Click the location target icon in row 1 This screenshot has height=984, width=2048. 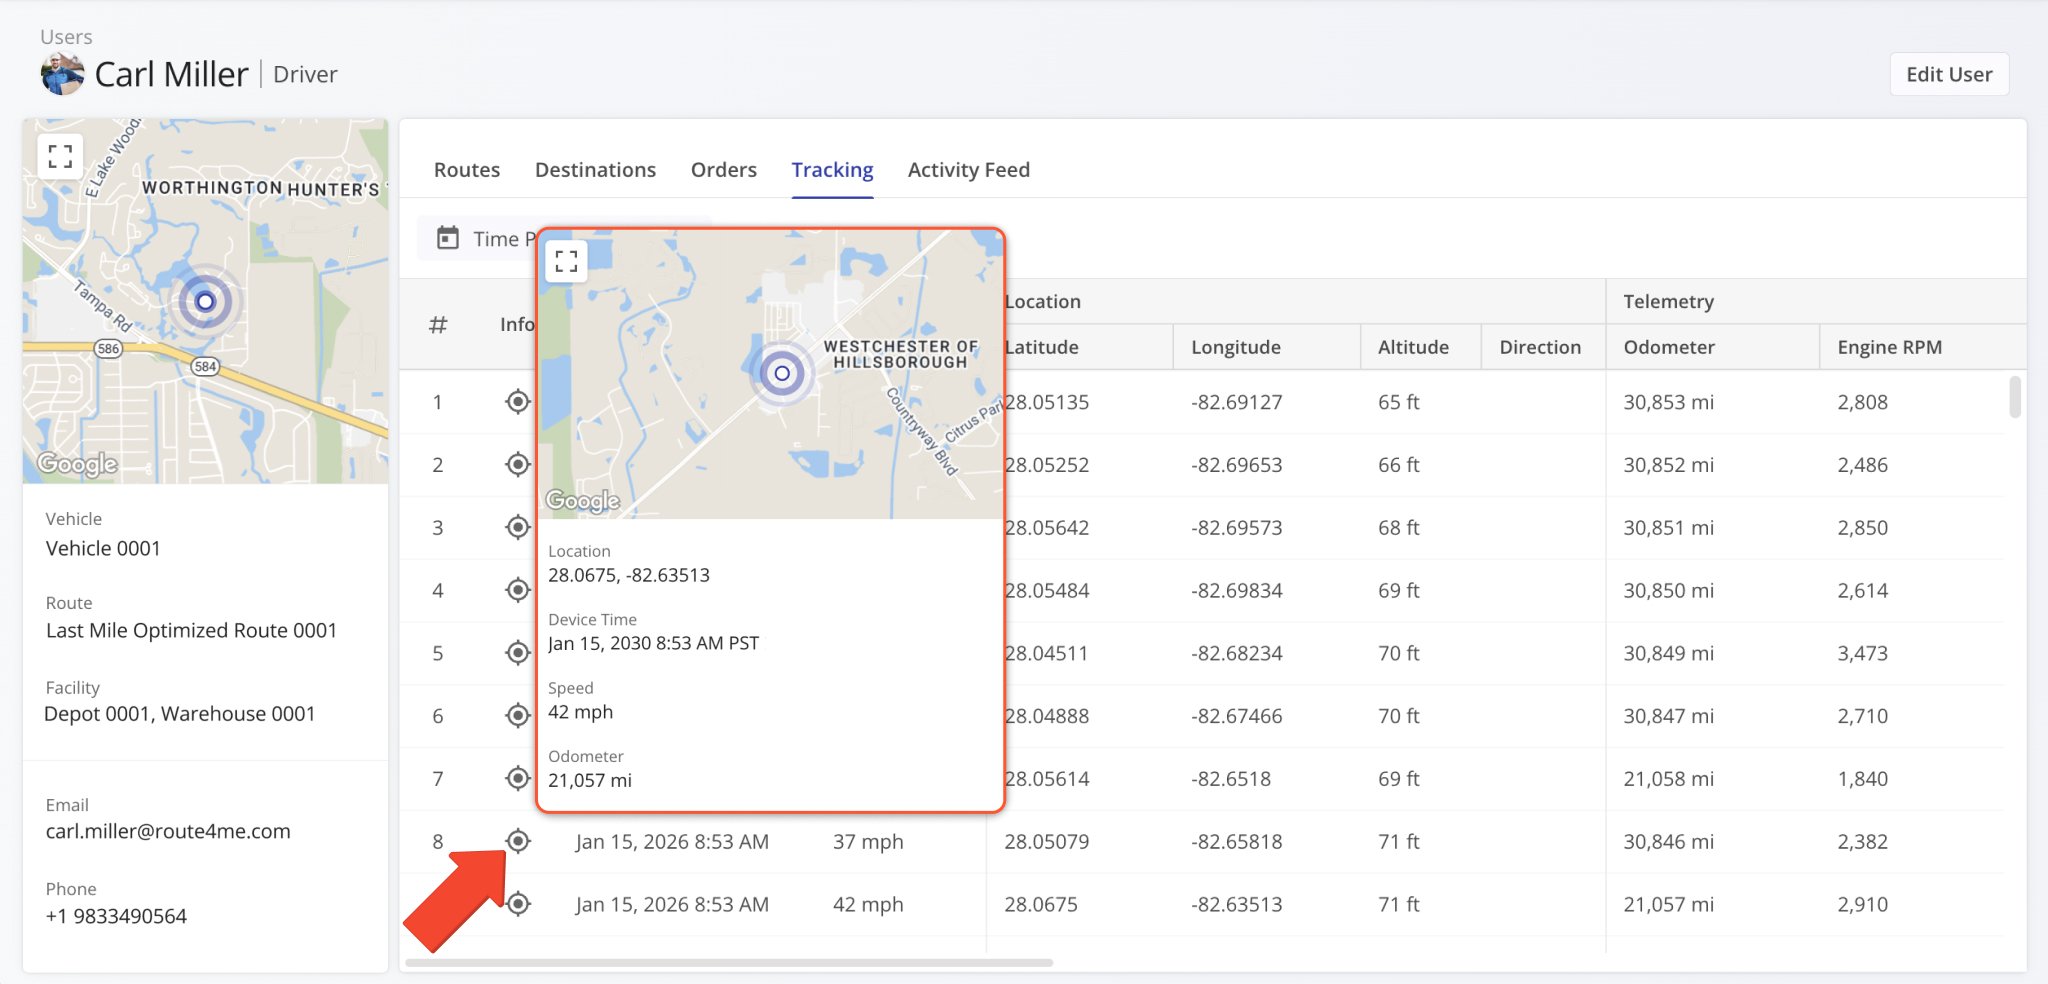tap(517, 402)
